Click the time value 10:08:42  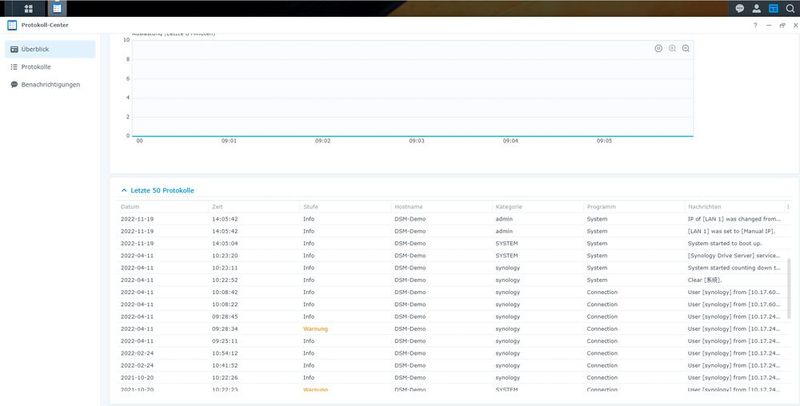pos(225,292)
